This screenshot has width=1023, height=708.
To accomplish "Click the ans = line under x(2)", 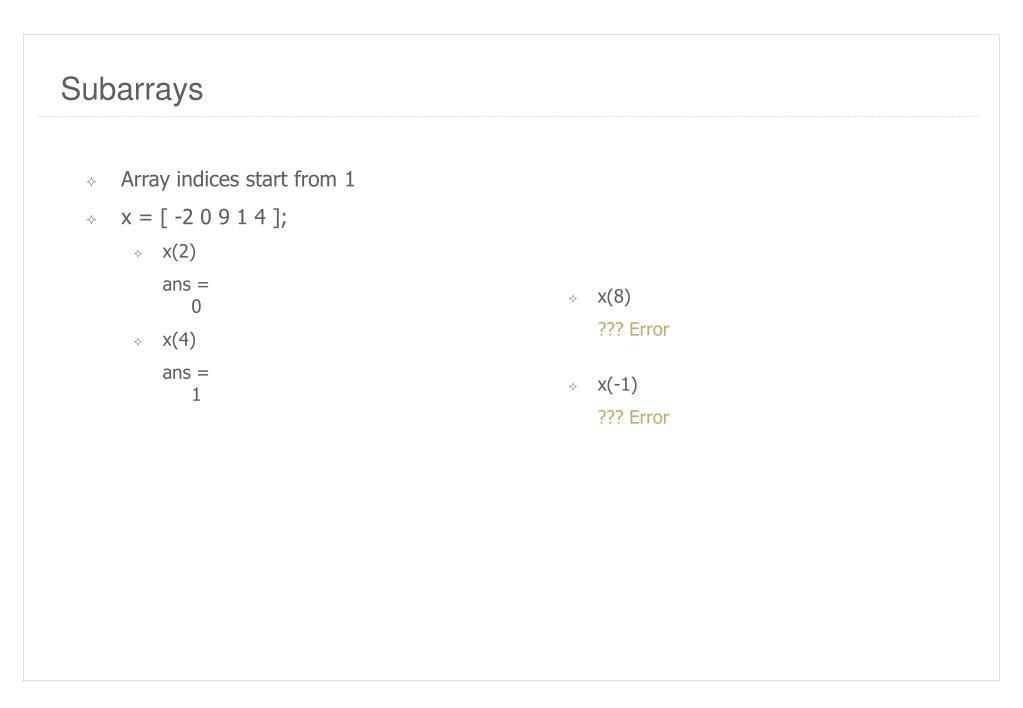I will [185, 285].
